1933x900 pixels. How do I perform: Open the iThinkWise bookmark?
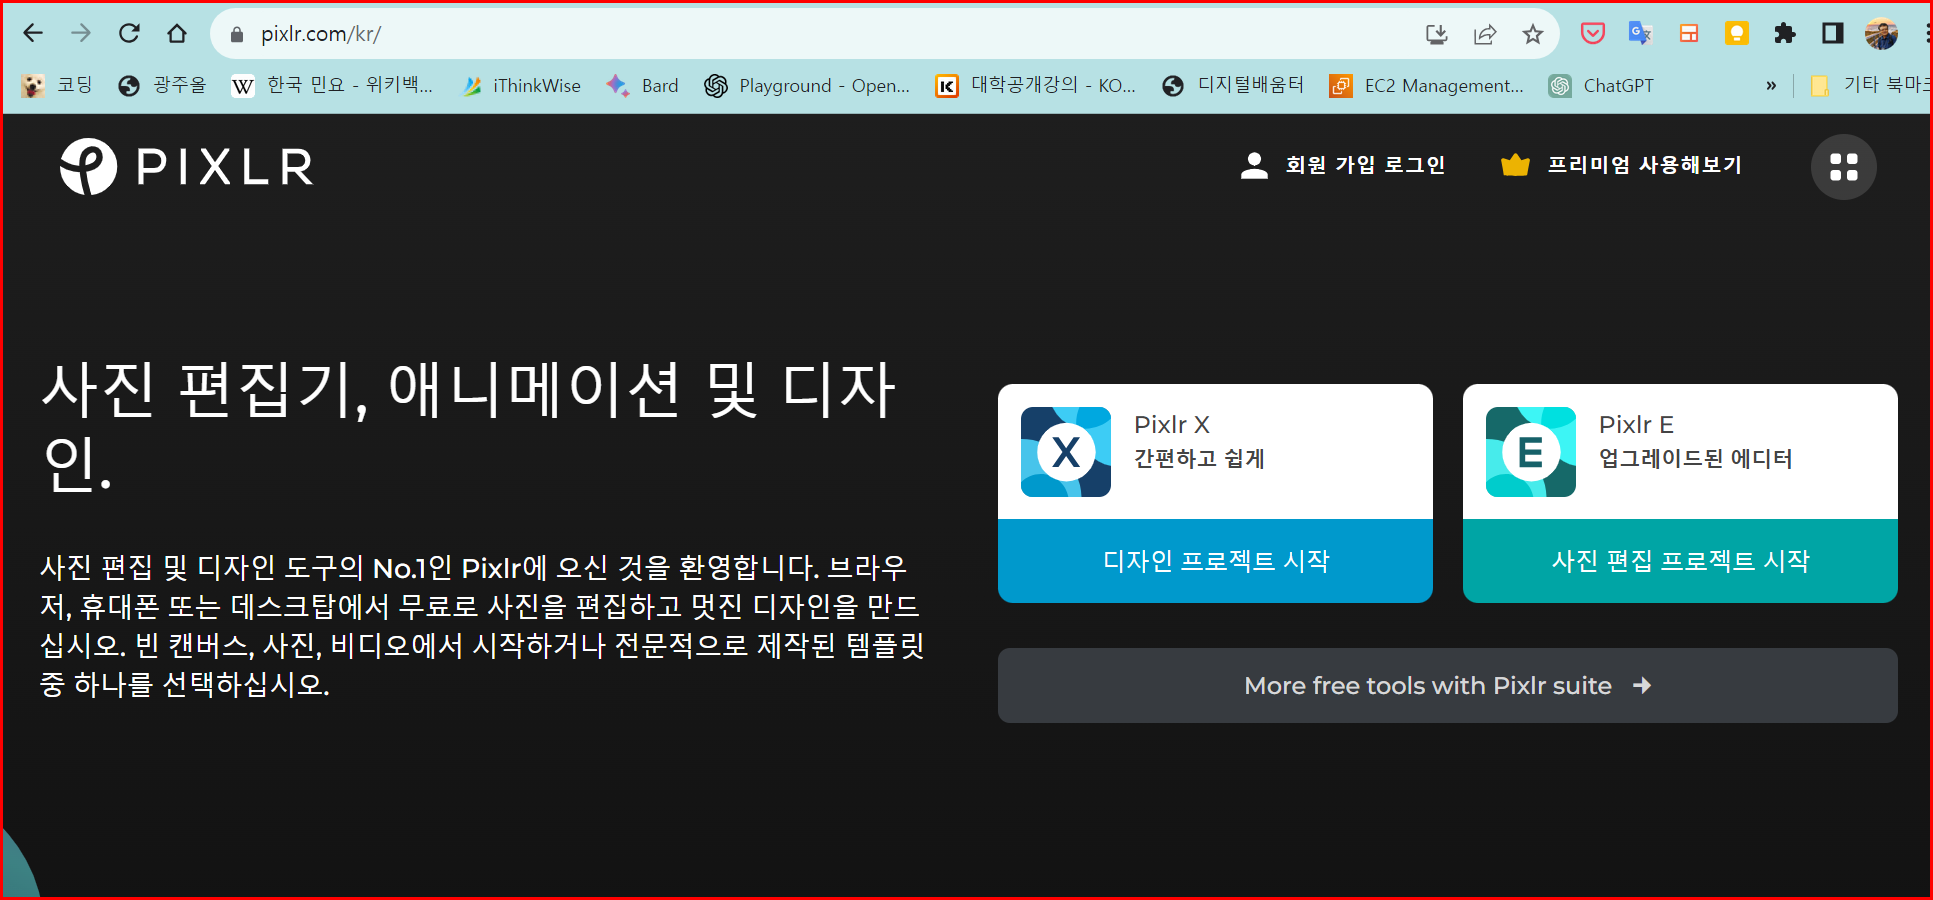click(521, 86)
